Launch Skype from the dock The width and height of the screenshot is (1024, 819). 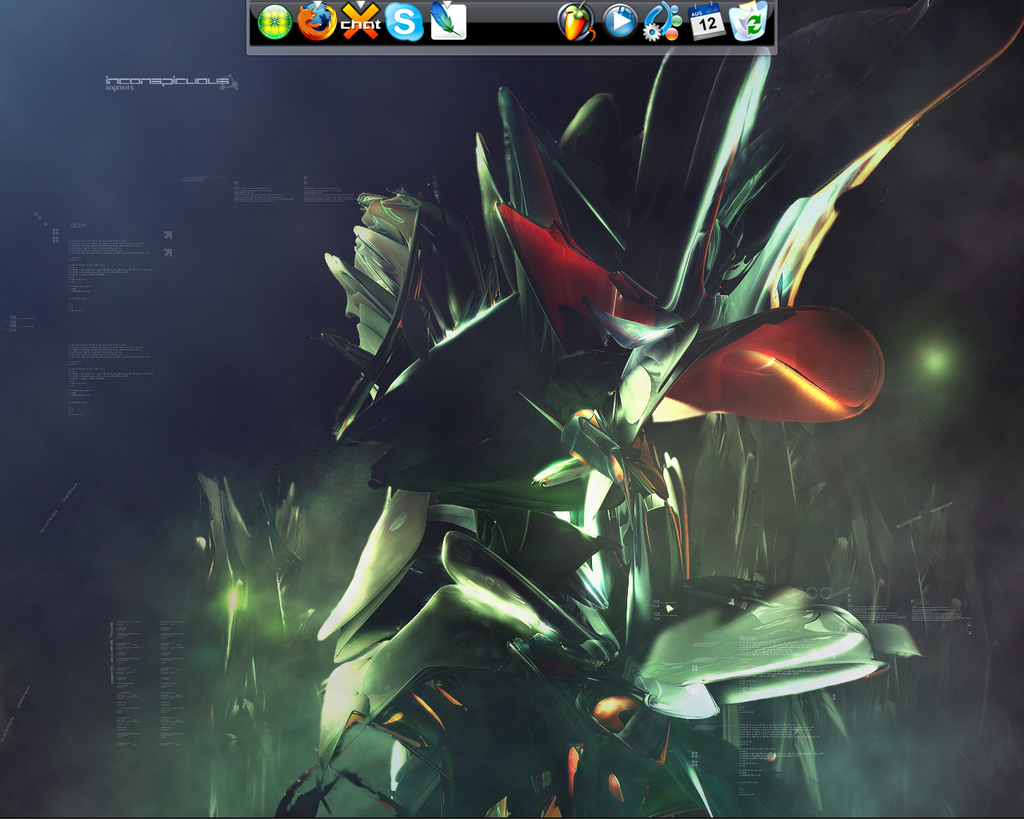pyautogui.click(x=404, y=22)
